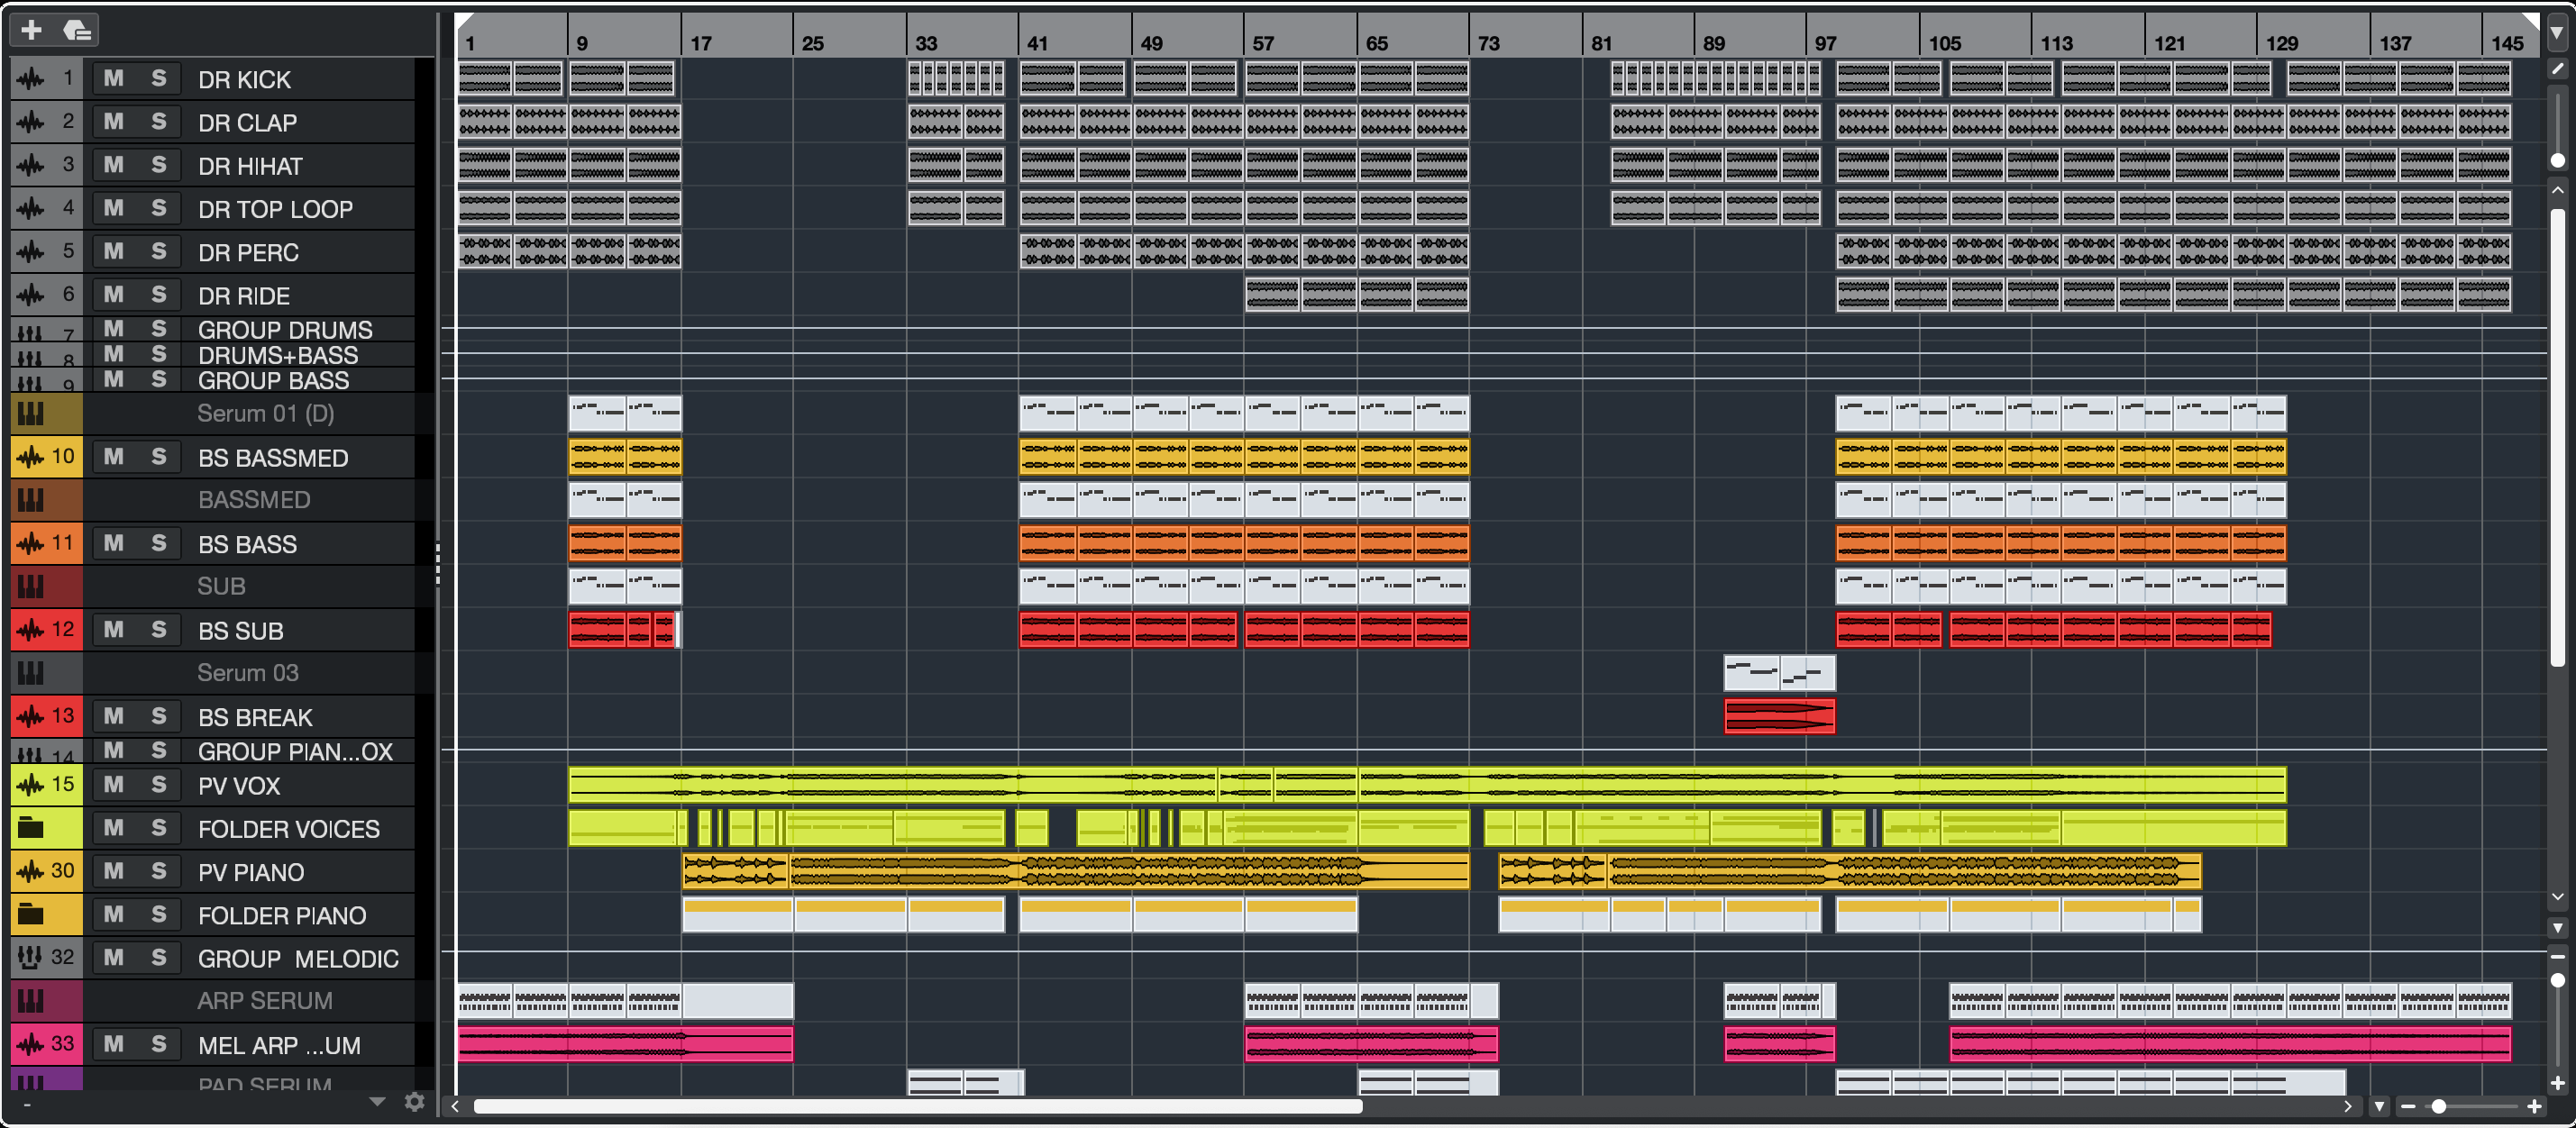
Task: Open the track presets icon beside Add Track
Action: [77, 30]
